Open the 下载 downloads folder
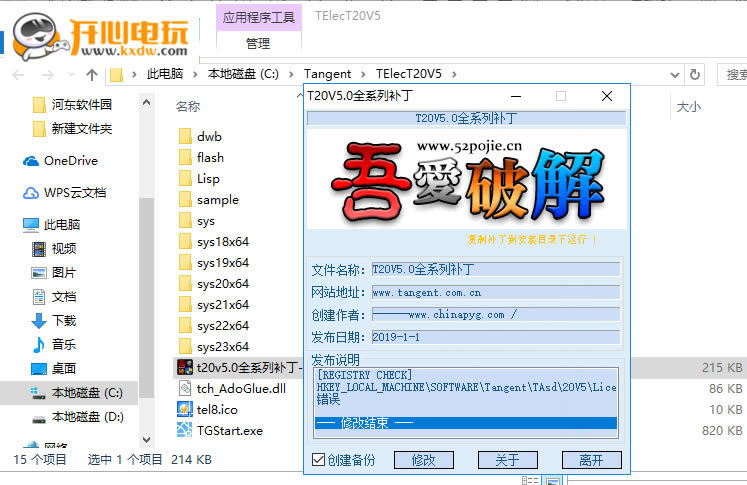The width and height of the screenshot is (747, 485). (64, 320)
